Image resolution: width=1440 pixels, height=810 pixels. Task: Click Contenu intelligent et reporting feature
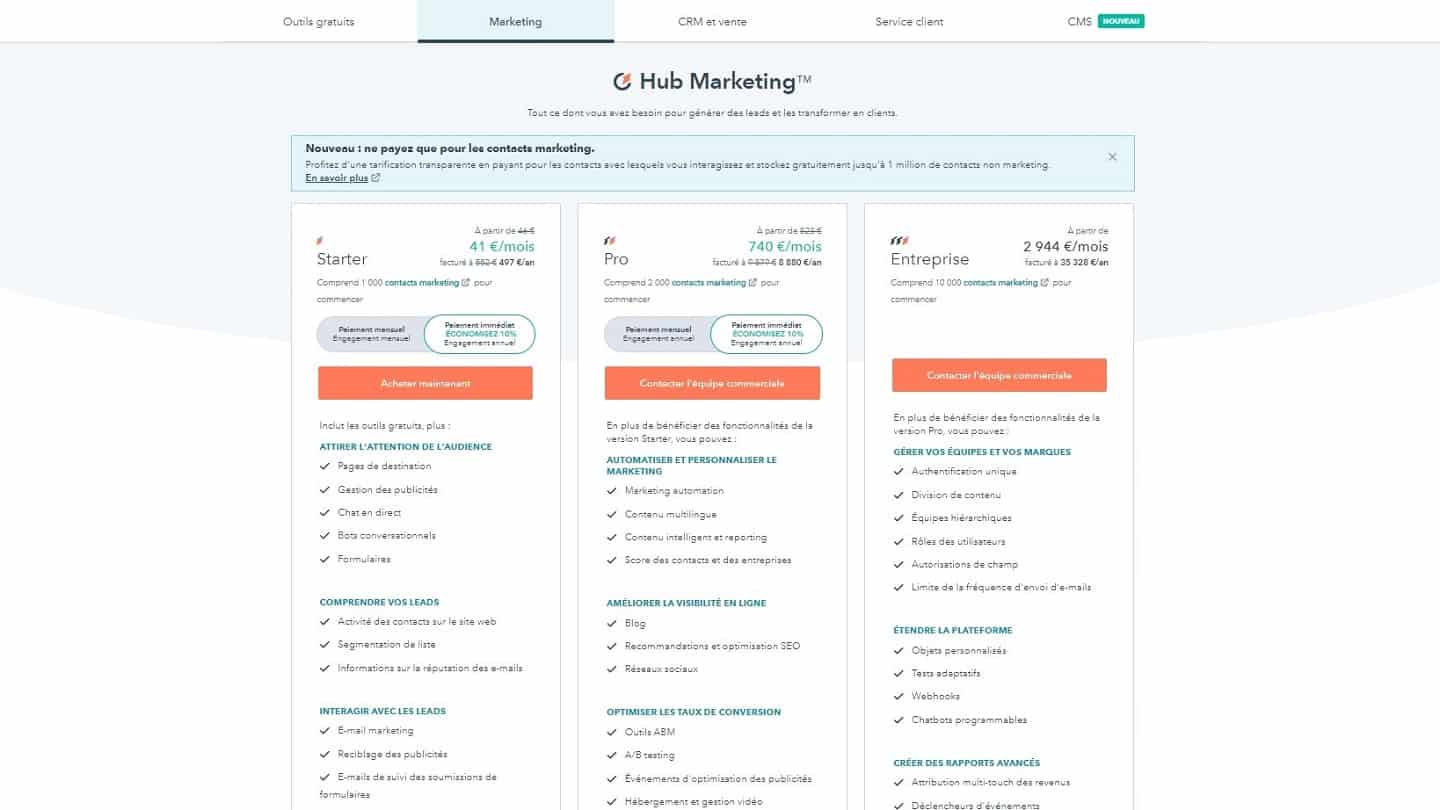point(696,537)
